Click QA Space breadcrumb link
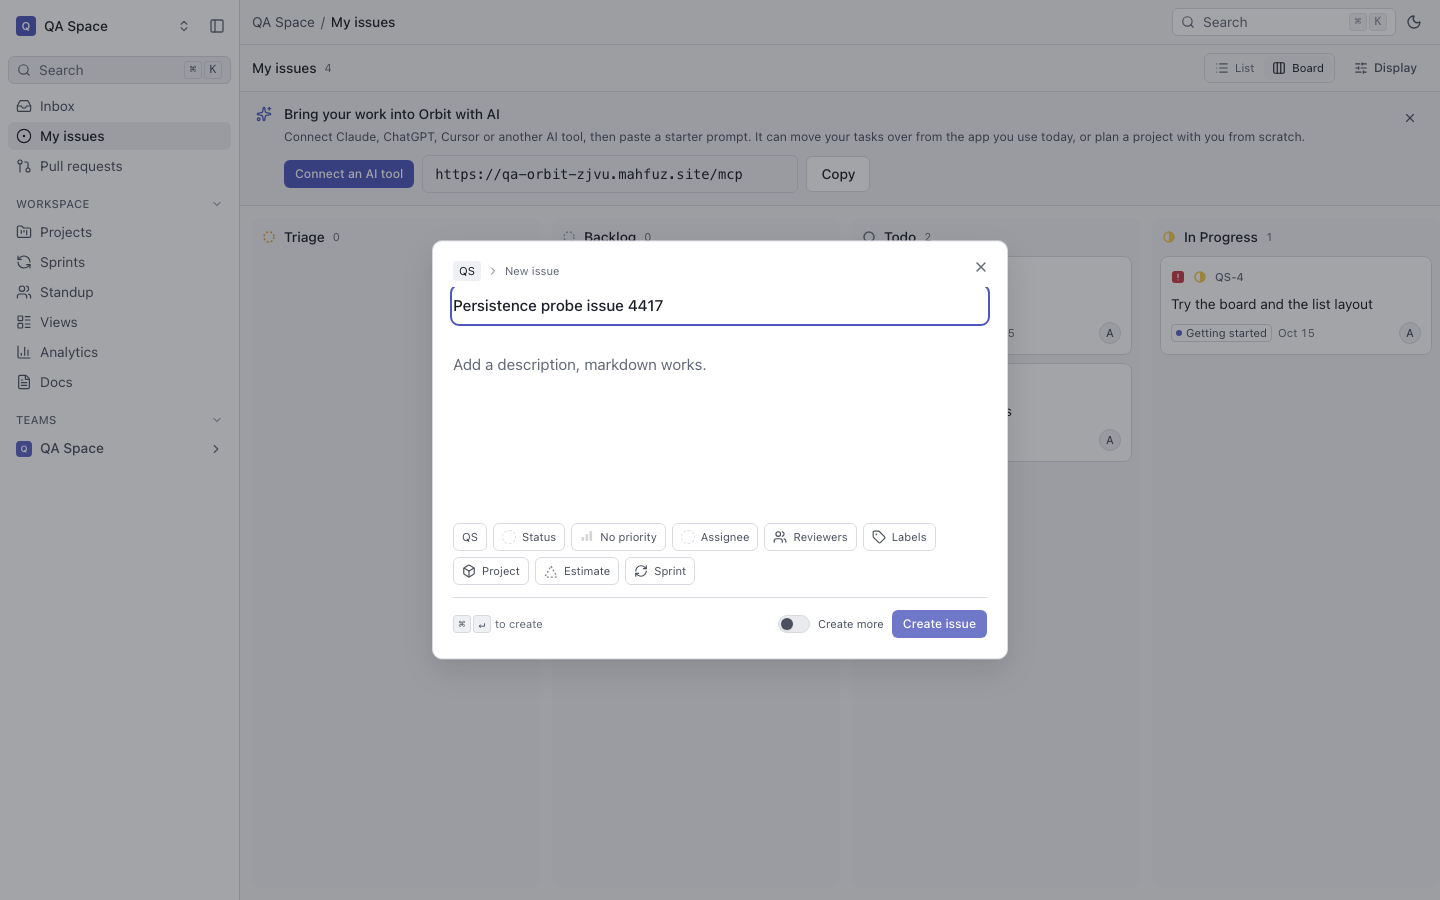 click(x=283, y=22)
